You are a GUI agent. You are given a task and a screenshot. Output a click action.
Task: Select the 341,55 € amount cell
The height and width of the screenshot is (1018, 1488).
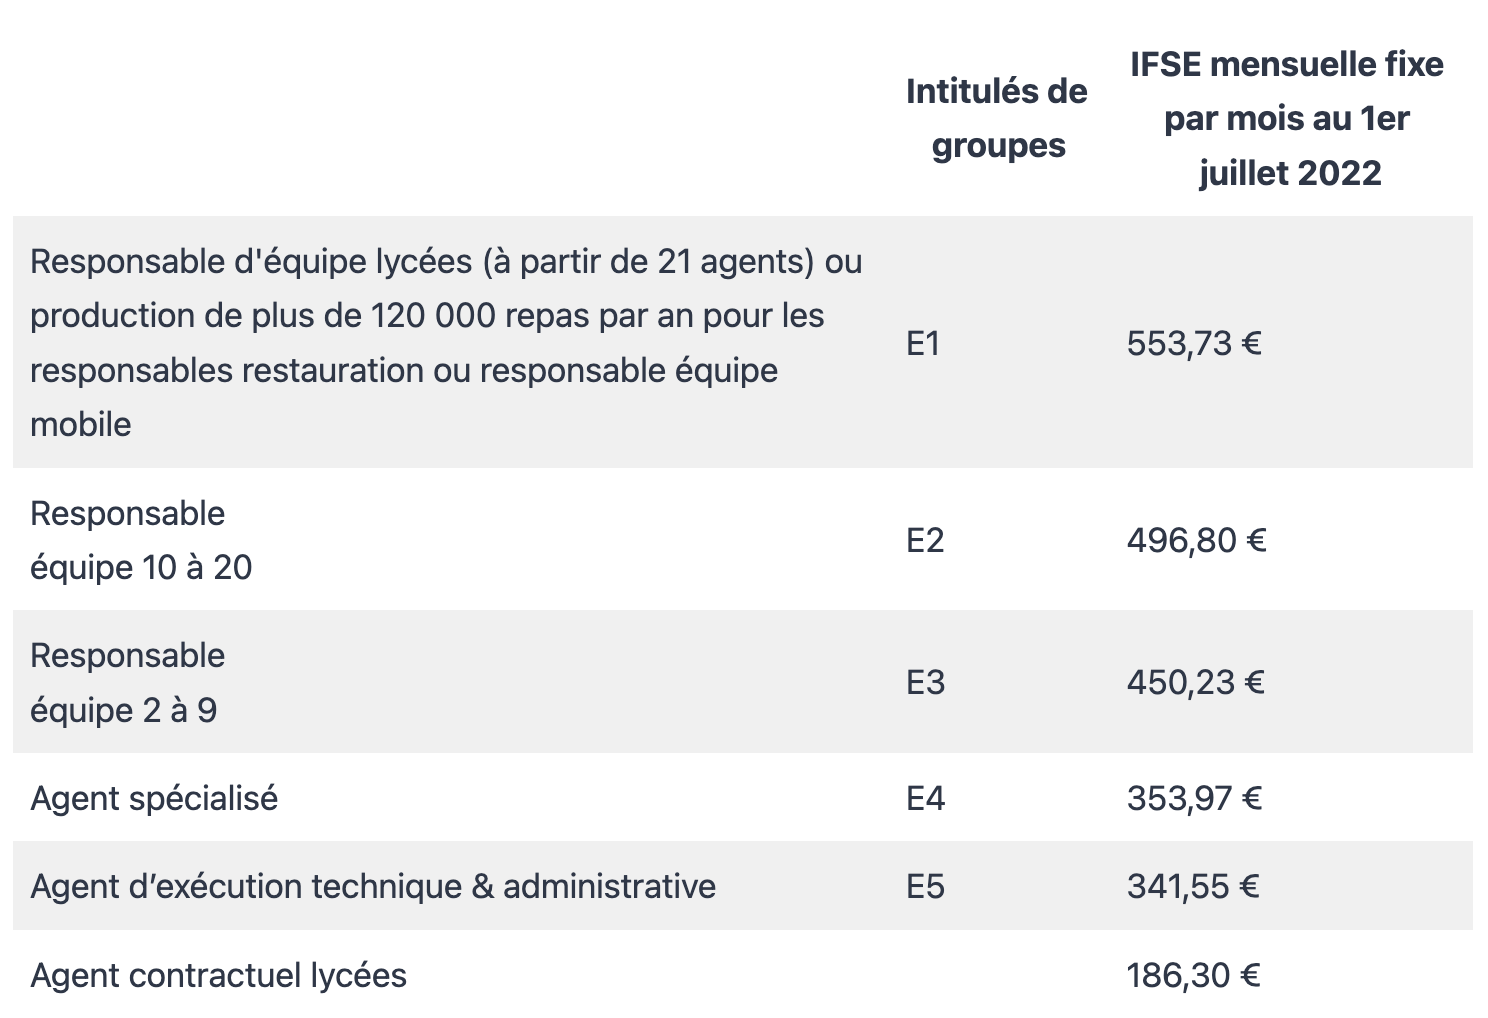click(1193, 887)
